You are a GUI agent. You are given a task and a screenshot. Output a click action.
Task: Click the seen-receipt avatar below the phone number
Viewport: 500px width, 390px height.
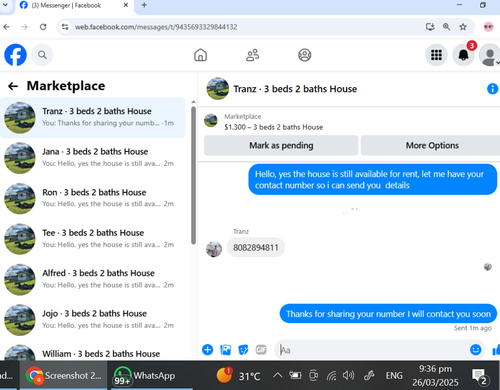[x=488, y=266]
